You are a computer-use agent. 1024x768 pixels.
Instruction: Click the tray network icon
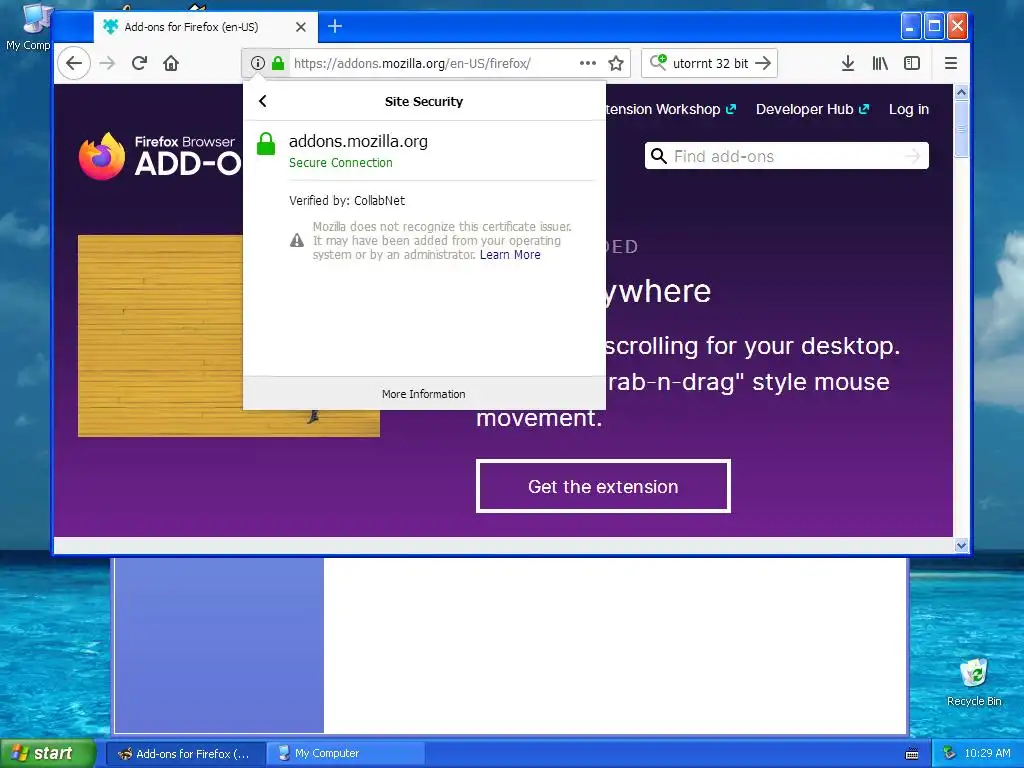949,753
